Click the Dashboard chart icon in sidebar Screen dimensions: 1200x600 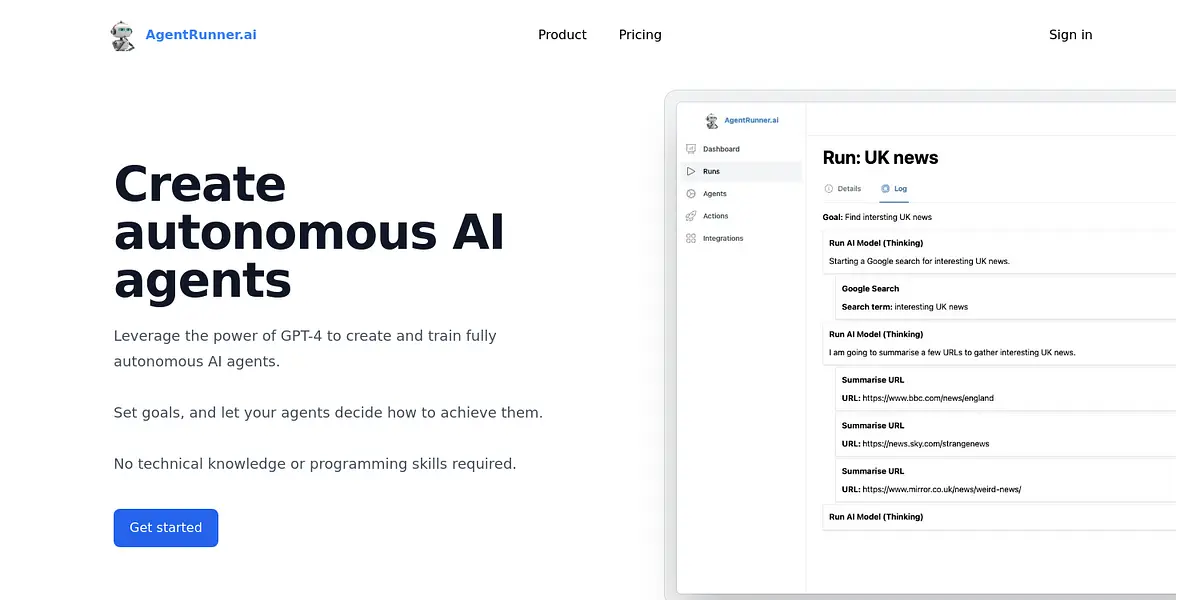coord(691,149)
